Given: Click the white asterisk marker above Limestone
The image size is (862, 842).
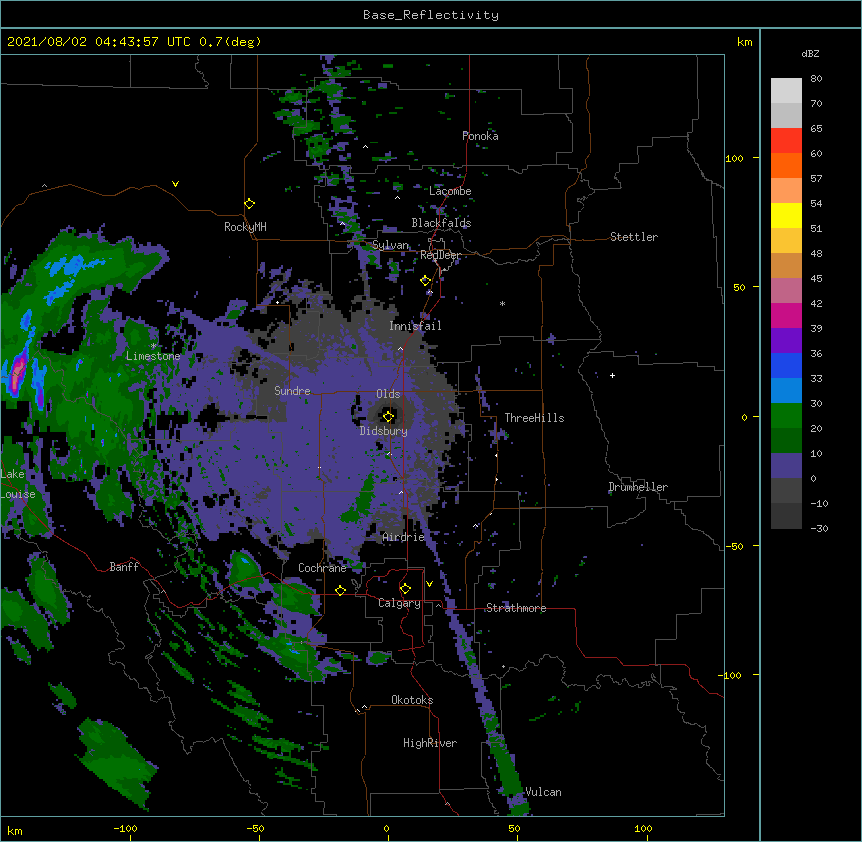Looking at the screenshot, I should [x=153, y=346].
